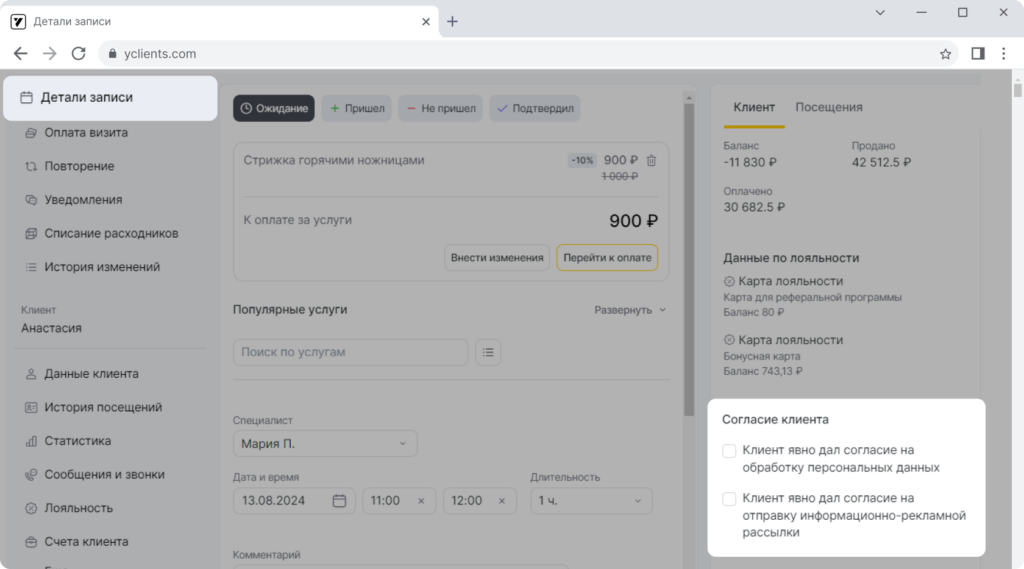The image size is (1024, 569).
Task: Click the Внести изменения button
Action: (x=497, y=257)
